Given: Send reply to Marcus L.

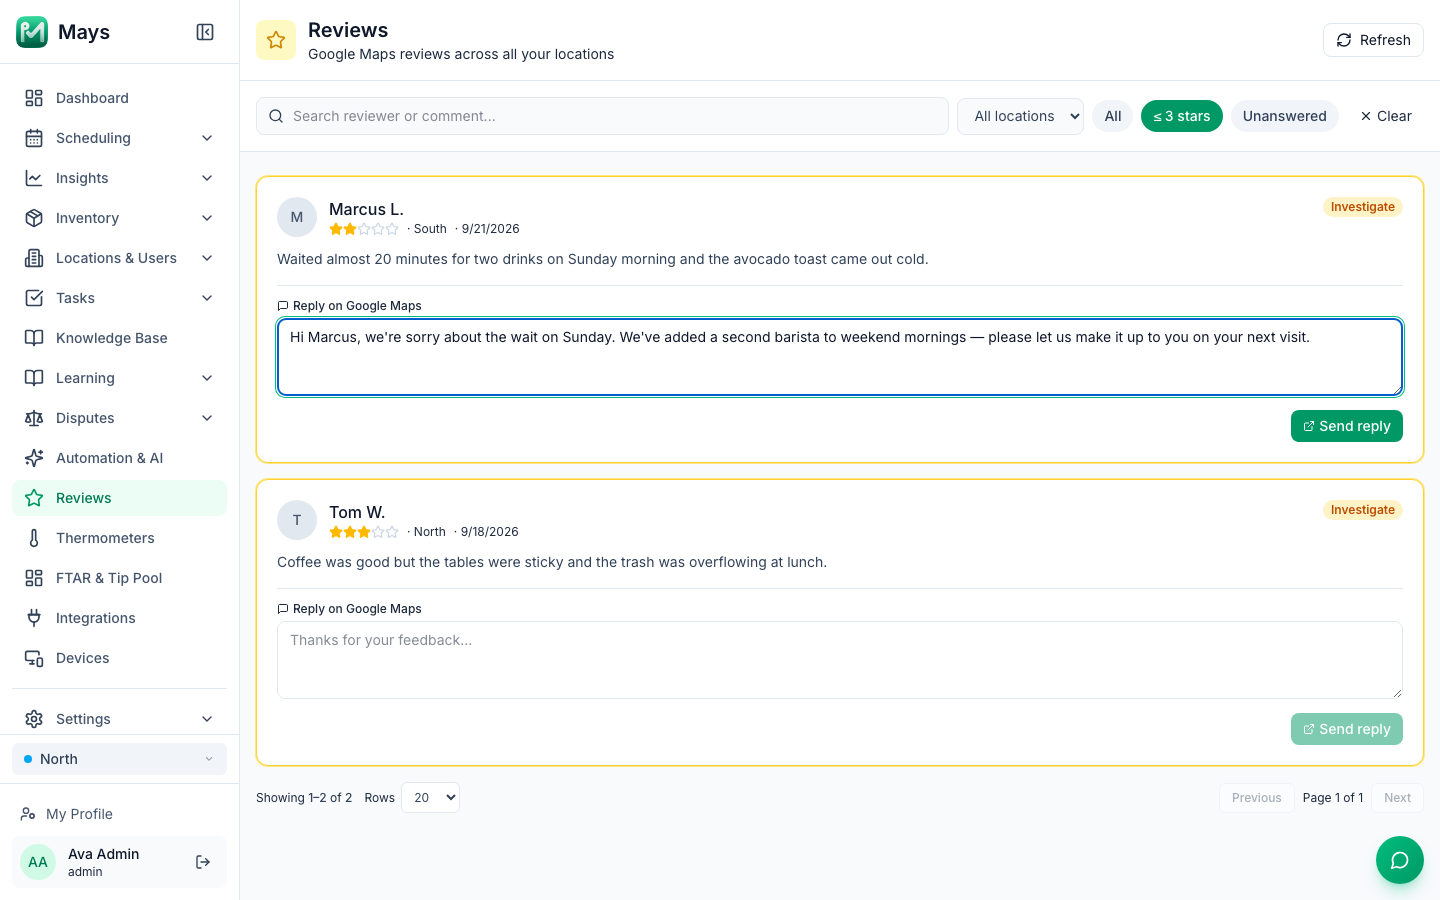Looking at the screenshot, I should pos(1347,426).
